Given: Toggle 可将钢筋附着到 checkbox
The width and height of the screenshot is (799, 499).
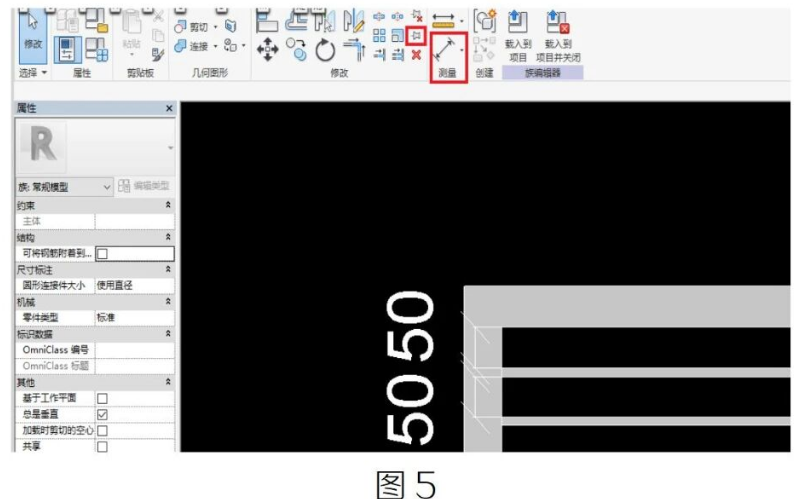Looking at the screenshot, I should pyautogui.click(x=102, y=253).
